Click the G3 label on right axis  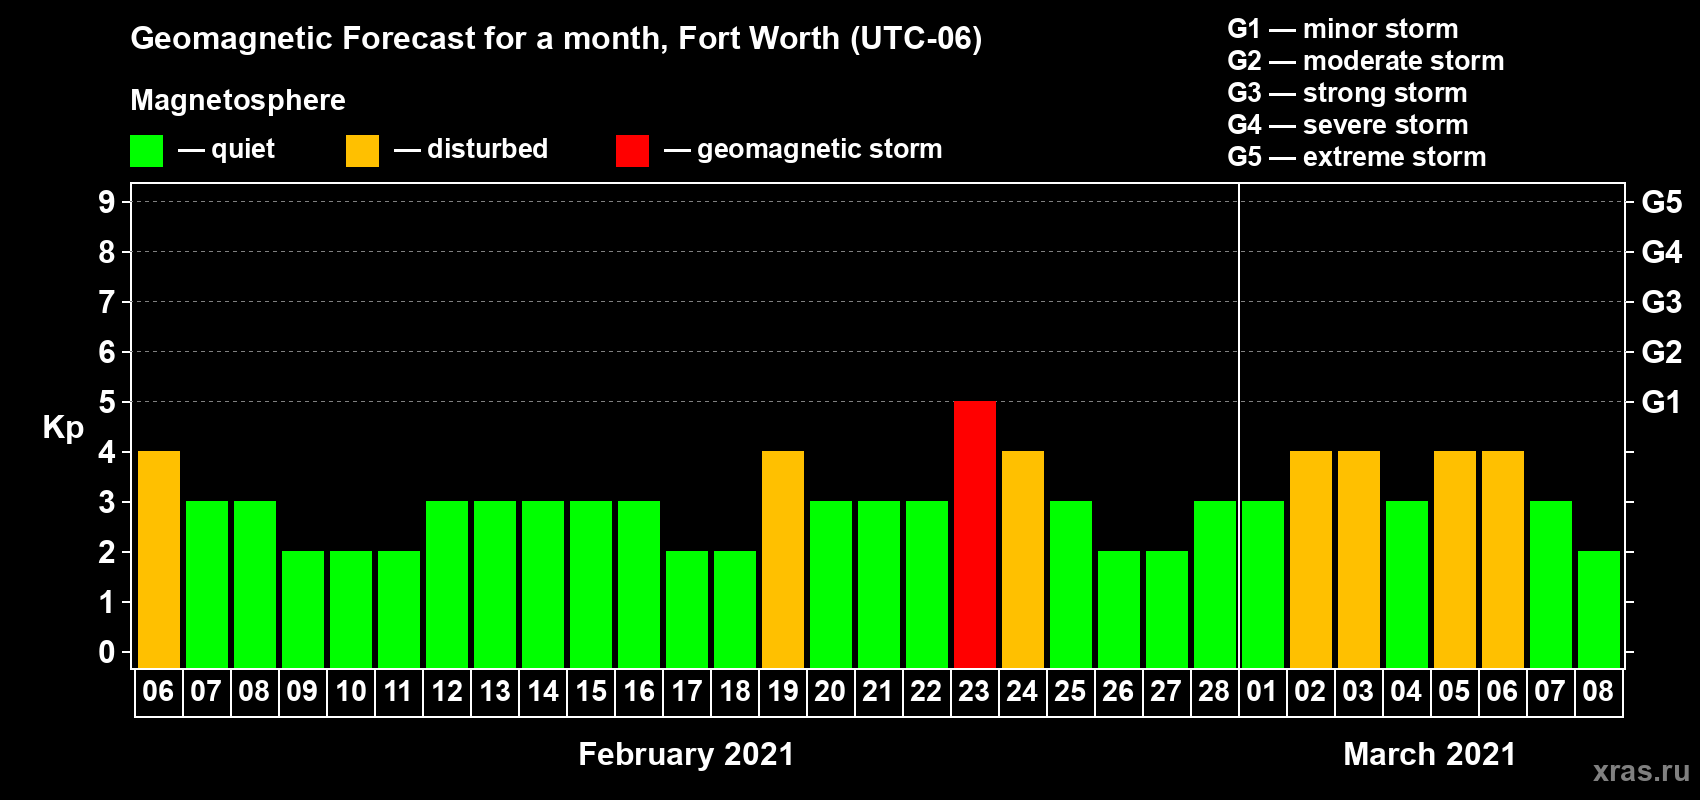coord(1661,302)
